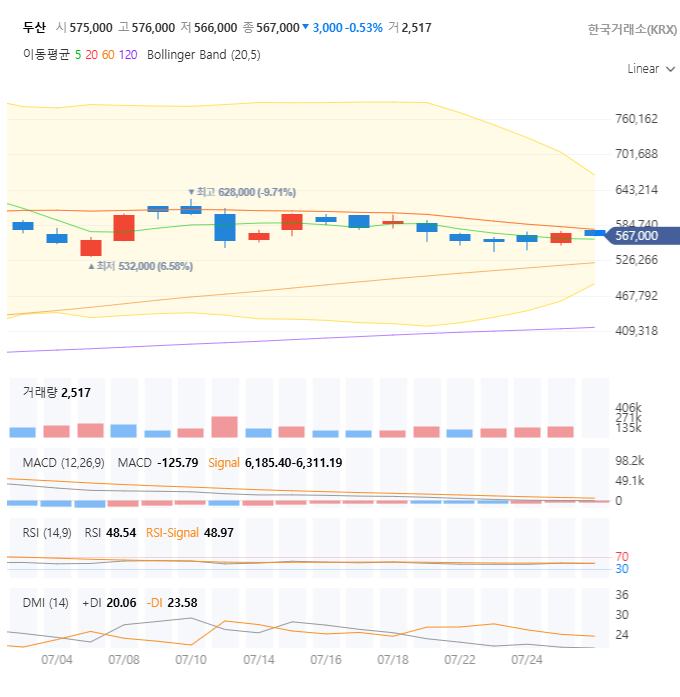Click the 한국거래소(KRX) exchange label

pos(632,29)
